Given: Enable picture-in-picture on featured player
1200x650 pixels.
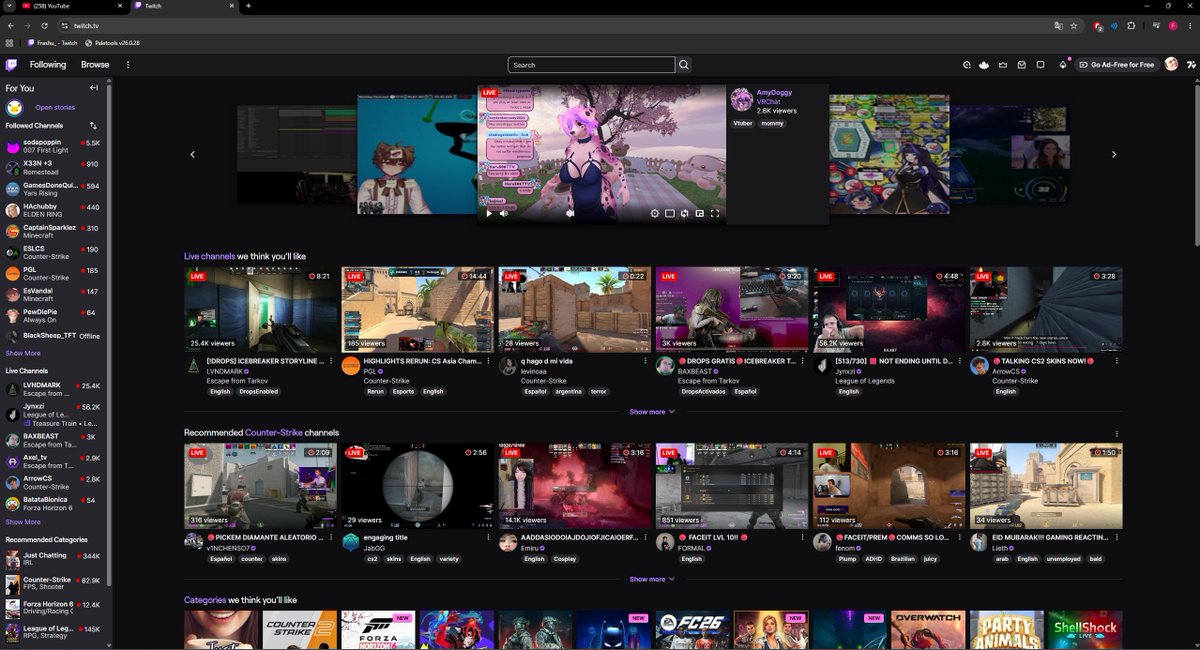Looking at the screenshot, I should pyautogui.click(x=700, y=213).
